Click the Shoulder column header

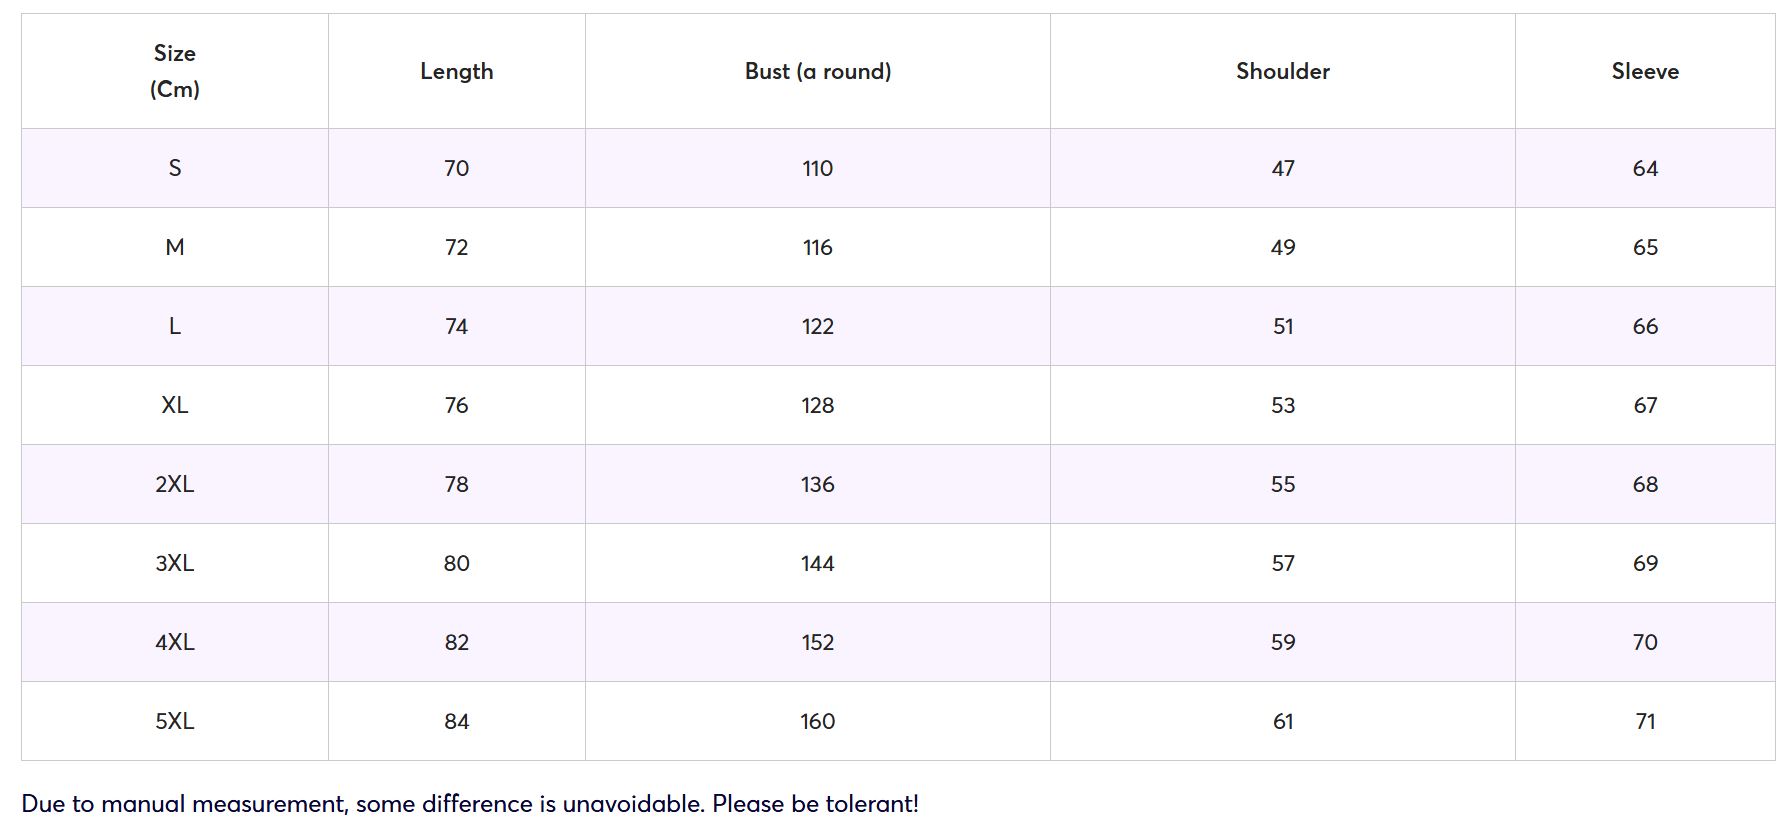[1282, 71]
